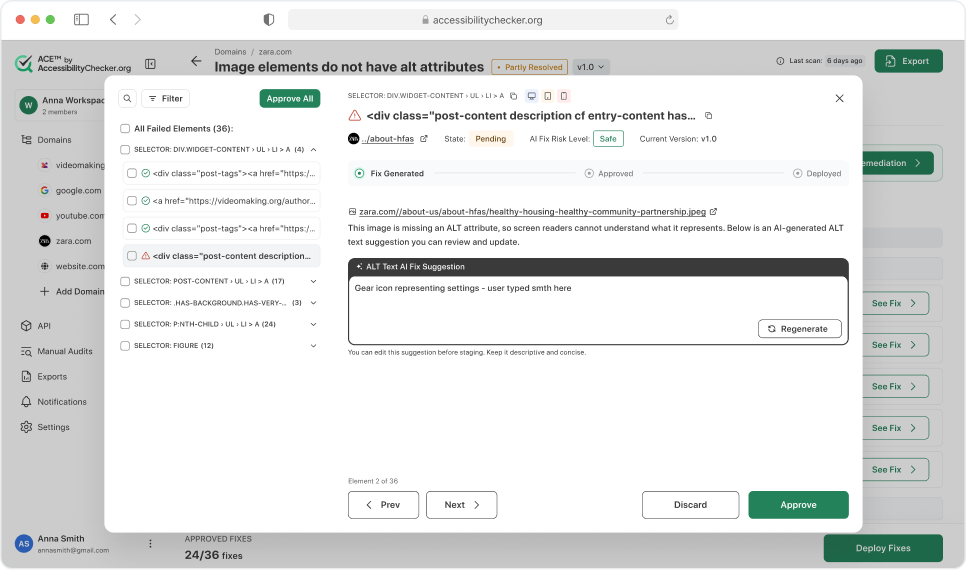Screen dimensions: 966x570
Task: Check the post-content description element checkbox
Action: (x=132, y=256)
